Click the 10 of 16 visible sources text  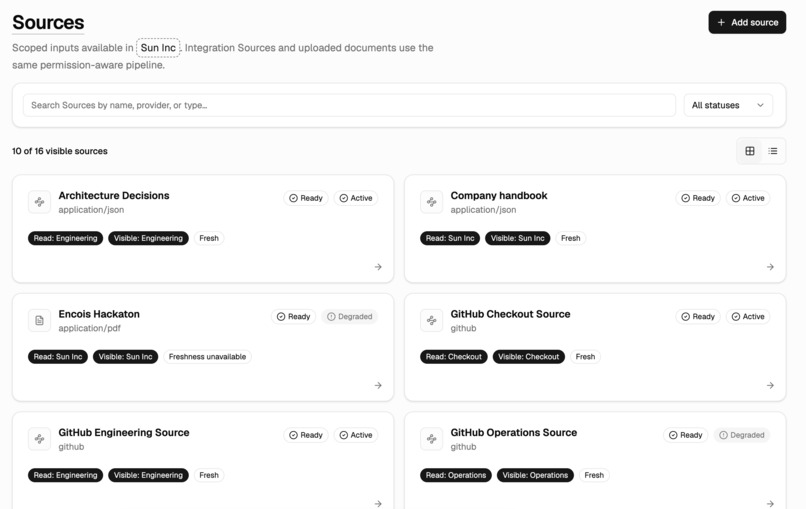60,151
